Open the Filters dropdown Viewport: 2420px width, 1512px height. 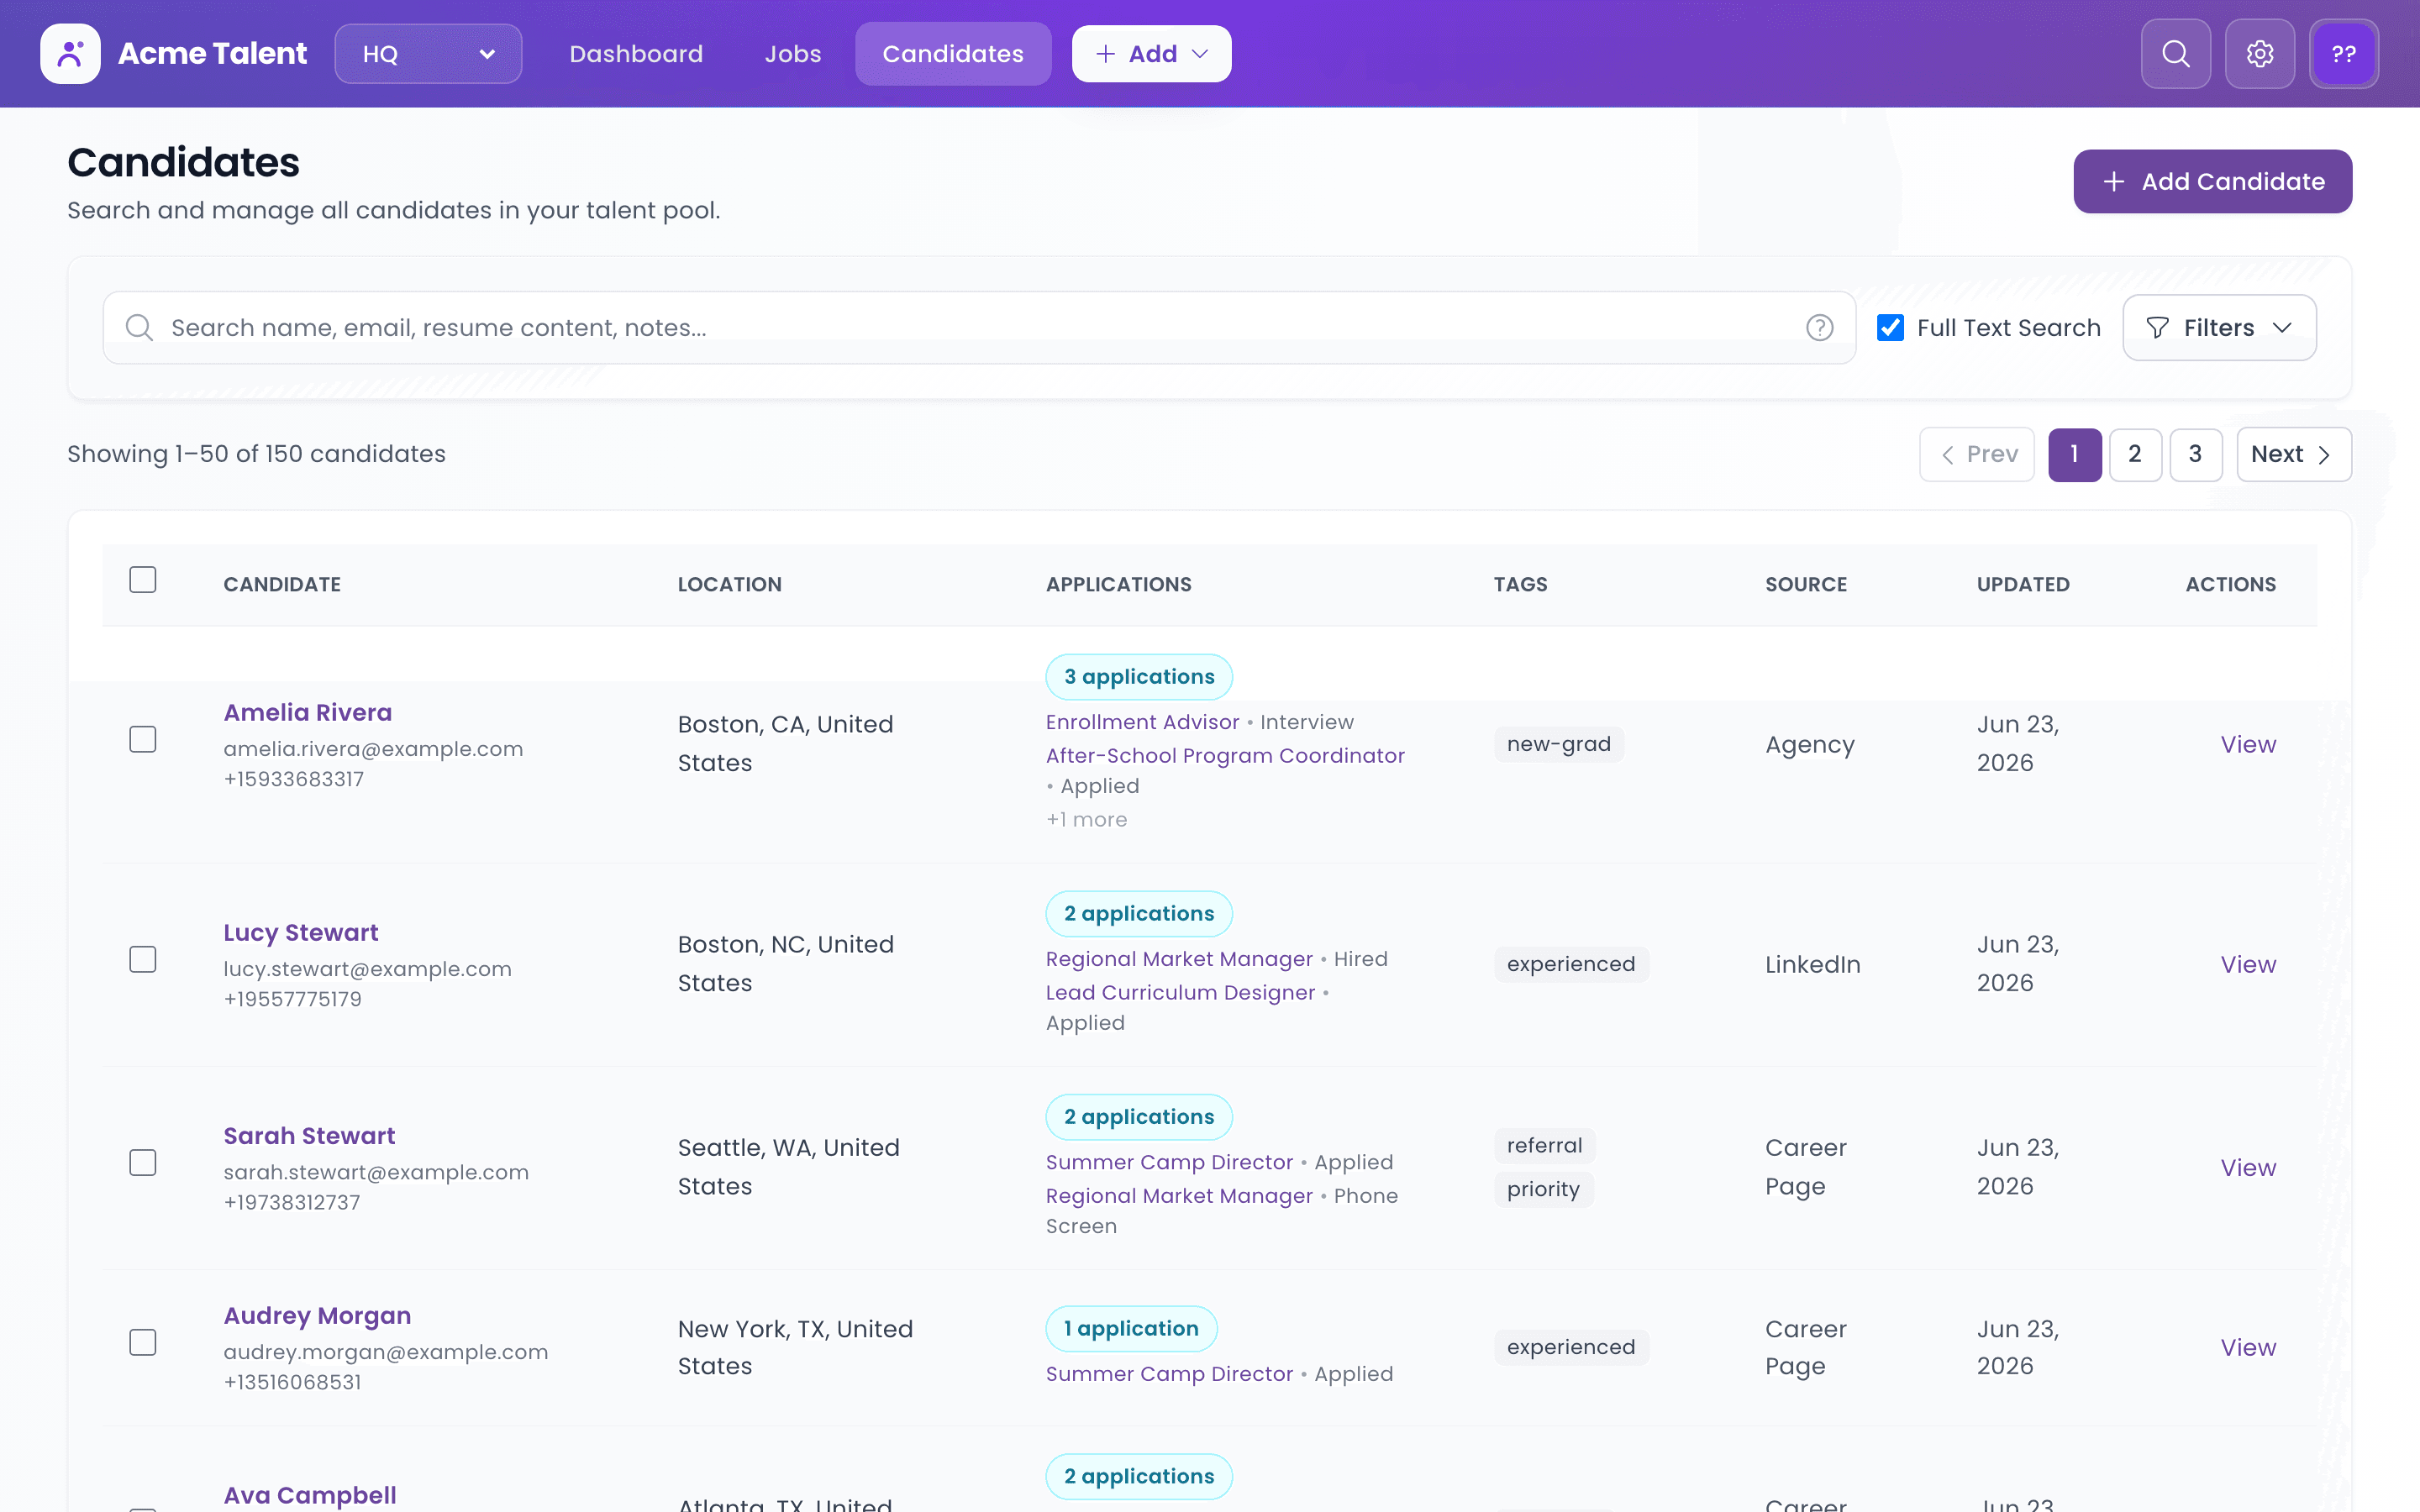(x=2218, y=328)
